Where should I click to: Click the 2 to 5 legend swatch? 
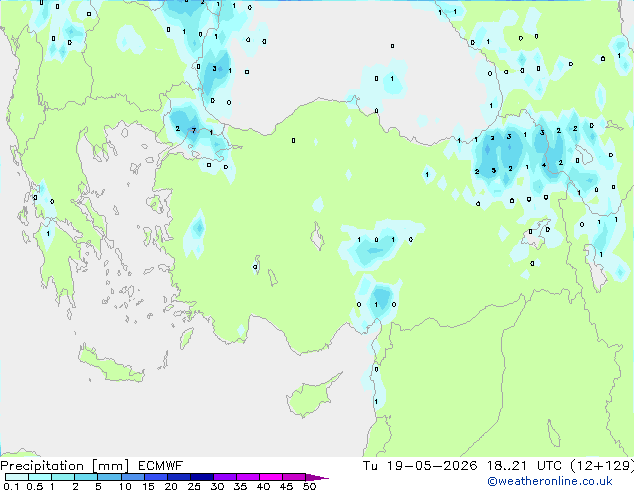pyautogui.click(x=86, y=477)
